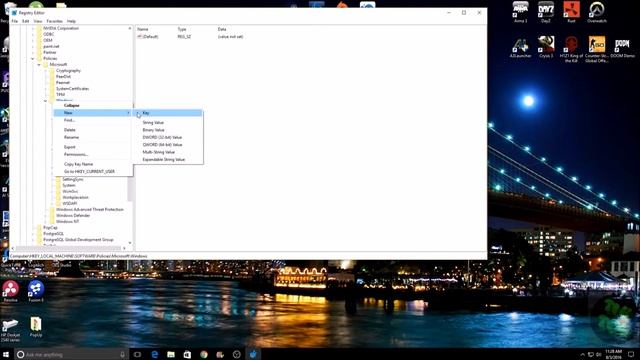Expand the Windows NT key
640x360 pixels.
[x=46, y=222]
